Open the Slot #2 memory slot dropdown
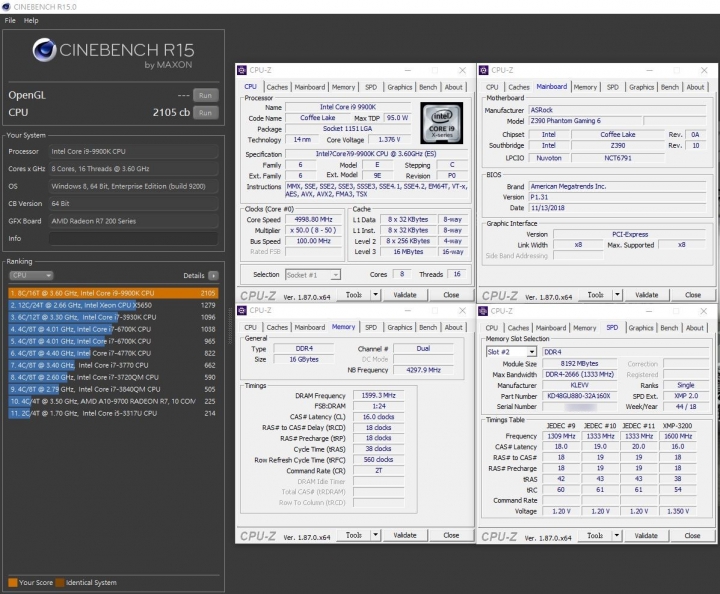Viewport: 720px width, 594px height. pyautogui.click(x=511, y=352)
